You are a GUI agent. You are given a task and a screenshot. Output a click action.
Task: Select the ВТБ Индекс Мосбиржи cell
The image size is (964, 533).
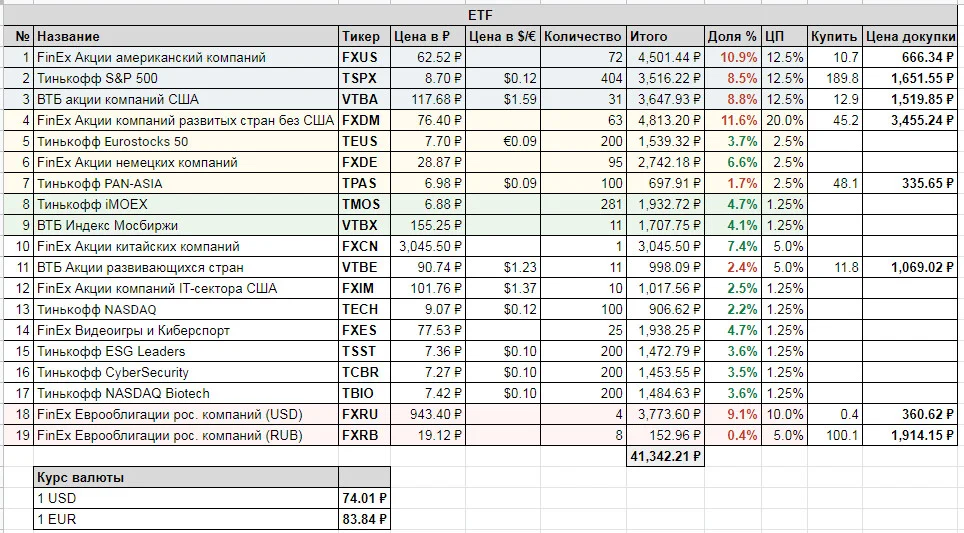click(x=186, y=226)
